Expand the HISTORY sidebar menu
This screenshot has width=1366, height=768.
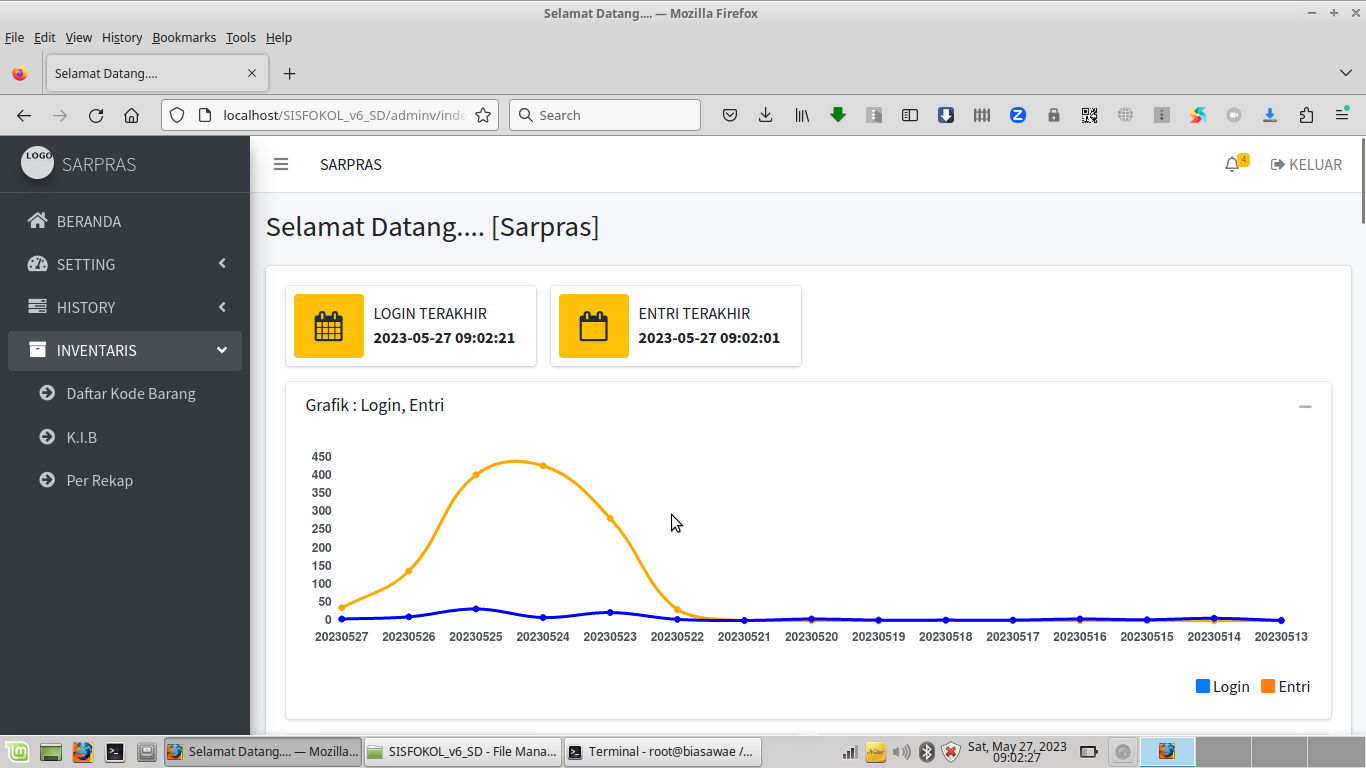click(x=125, y=307)
